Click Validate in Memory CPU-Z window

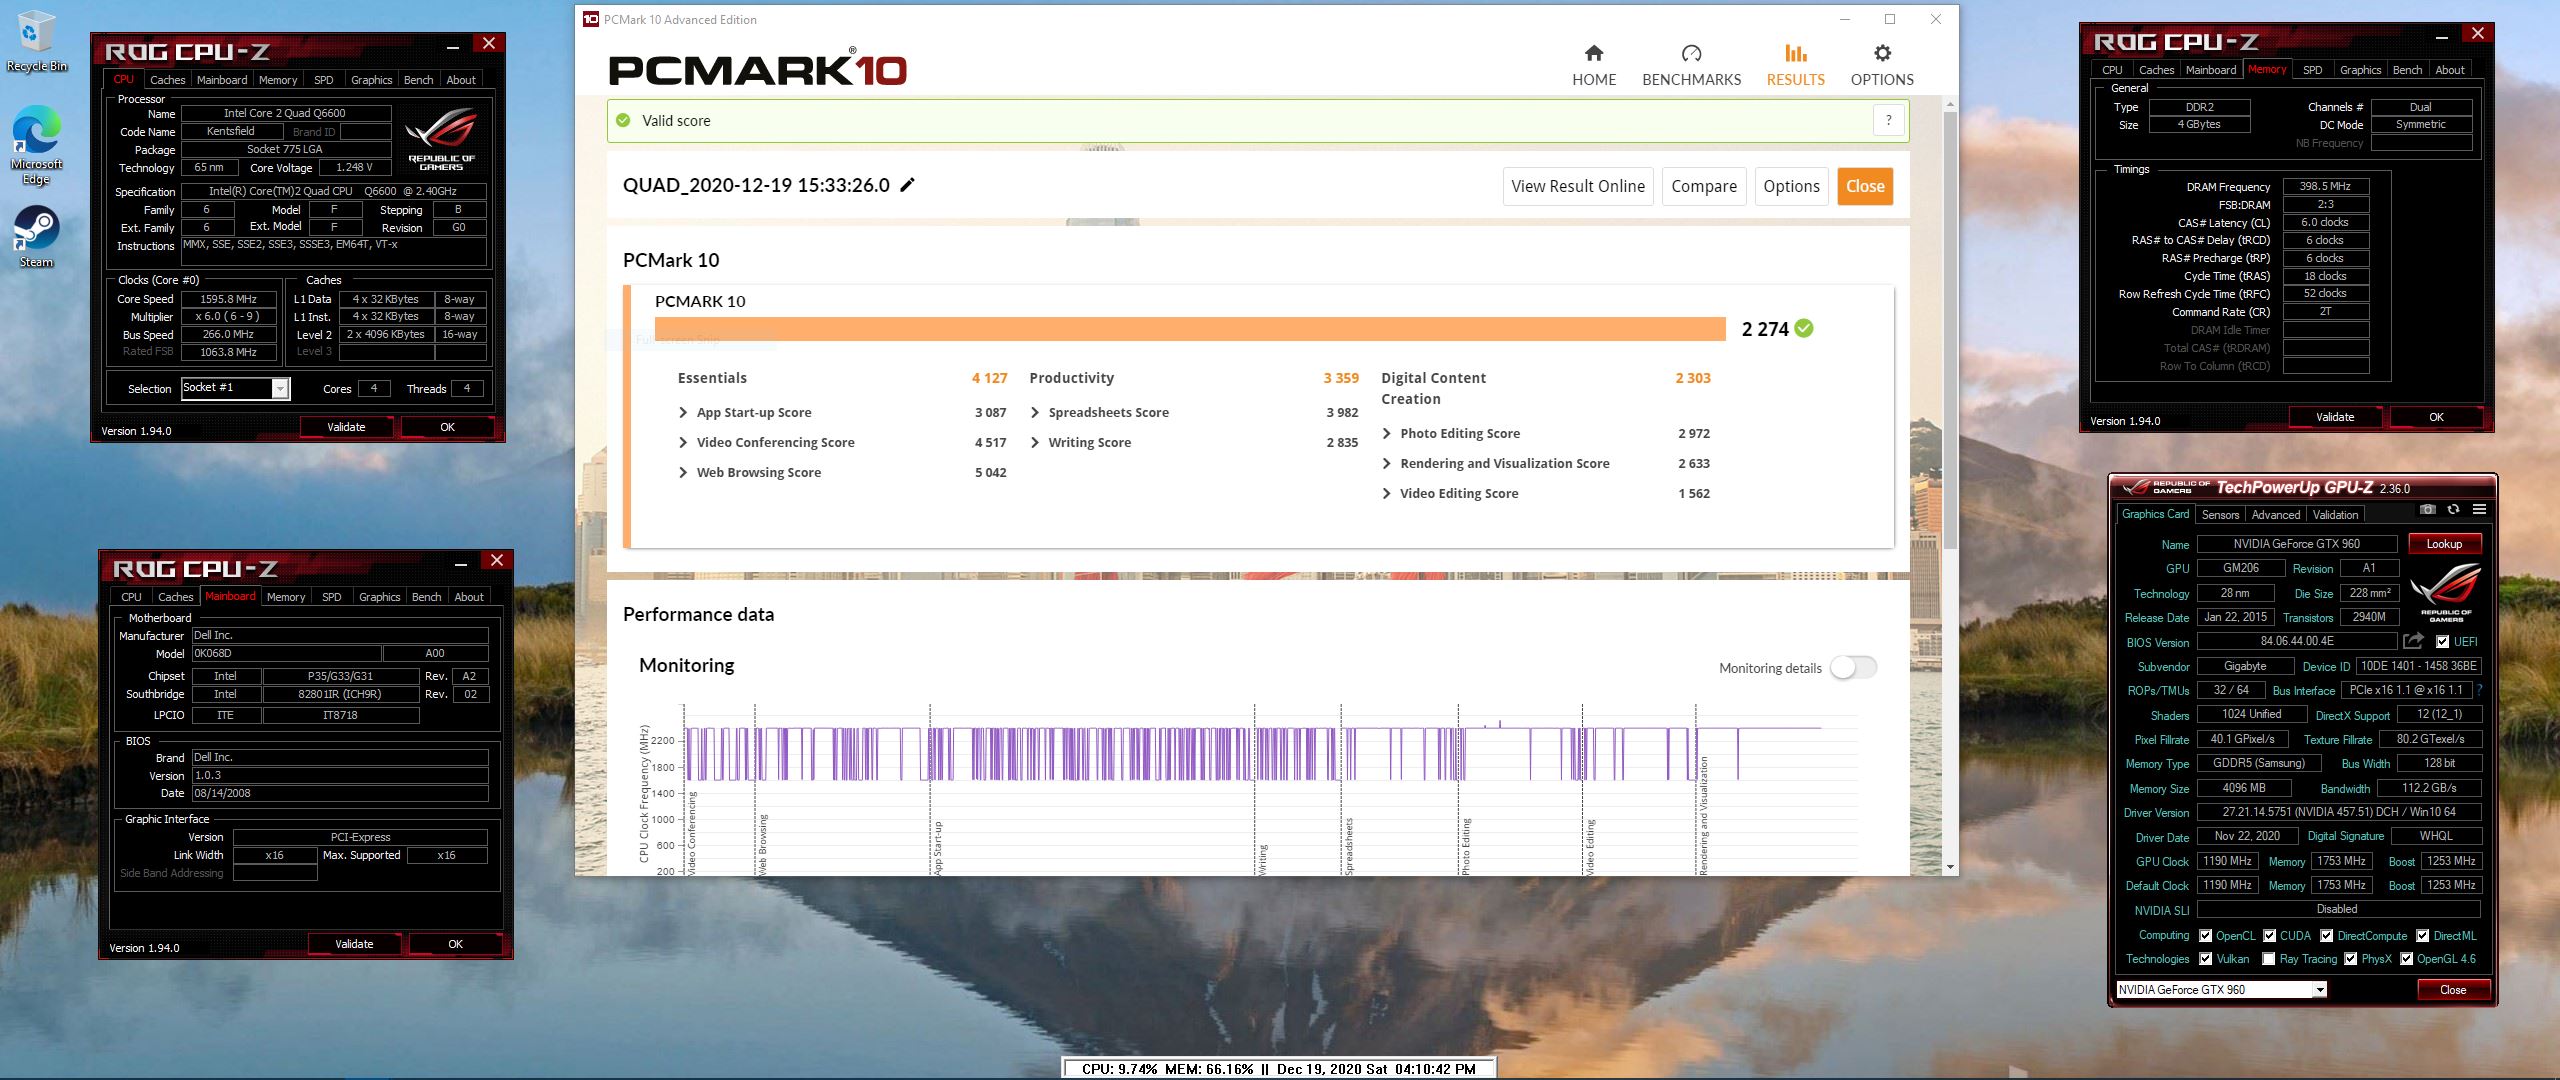pos(2335,417)
